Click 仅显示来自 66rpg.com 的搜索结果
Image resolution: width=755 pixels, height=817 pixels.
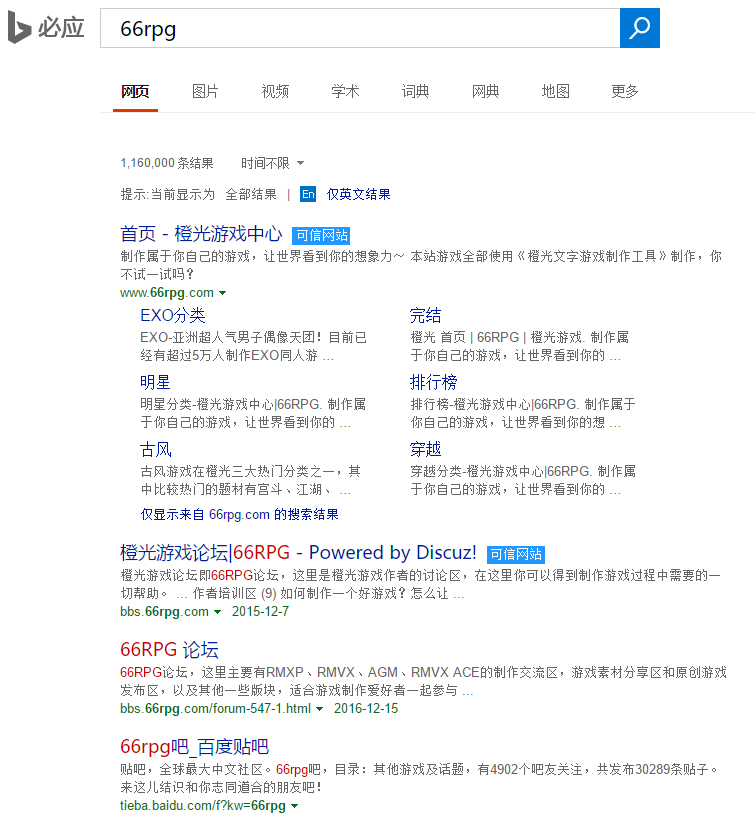(x=240, y=515)
